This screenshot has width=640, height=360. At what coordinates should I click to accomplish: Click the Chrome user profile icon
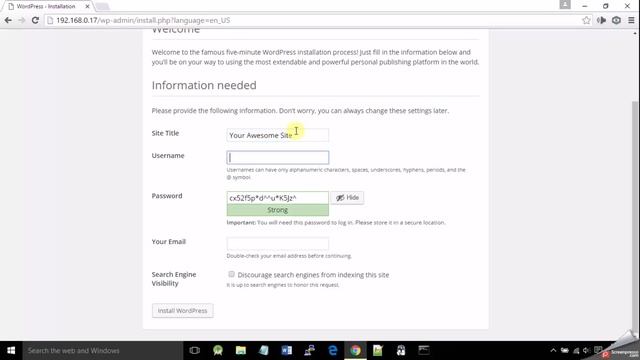[x=565, y=5]
